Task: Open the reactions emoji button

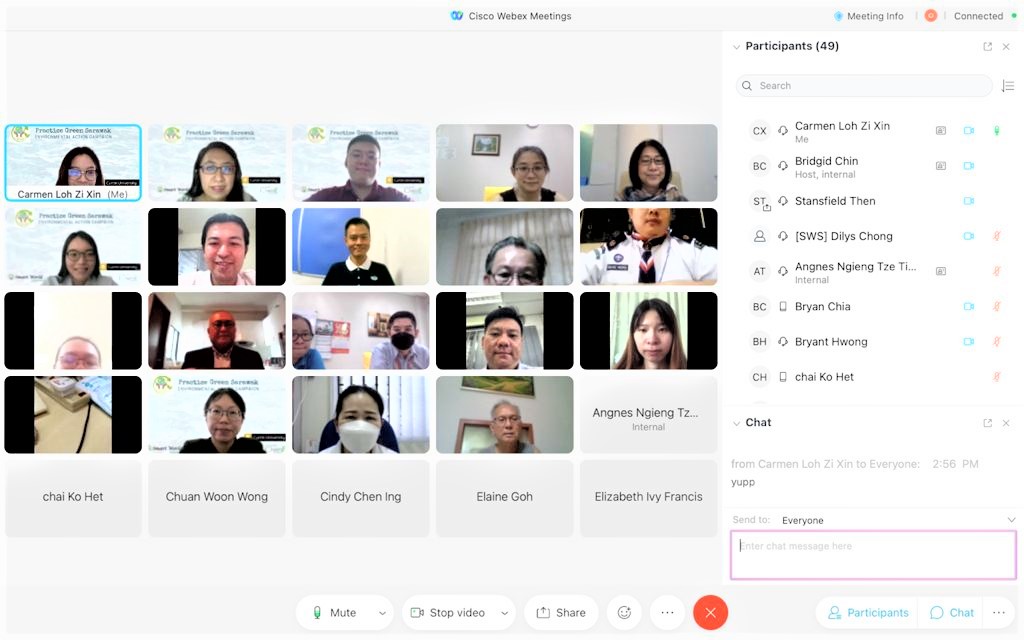Action: click(x=625, y=613)
